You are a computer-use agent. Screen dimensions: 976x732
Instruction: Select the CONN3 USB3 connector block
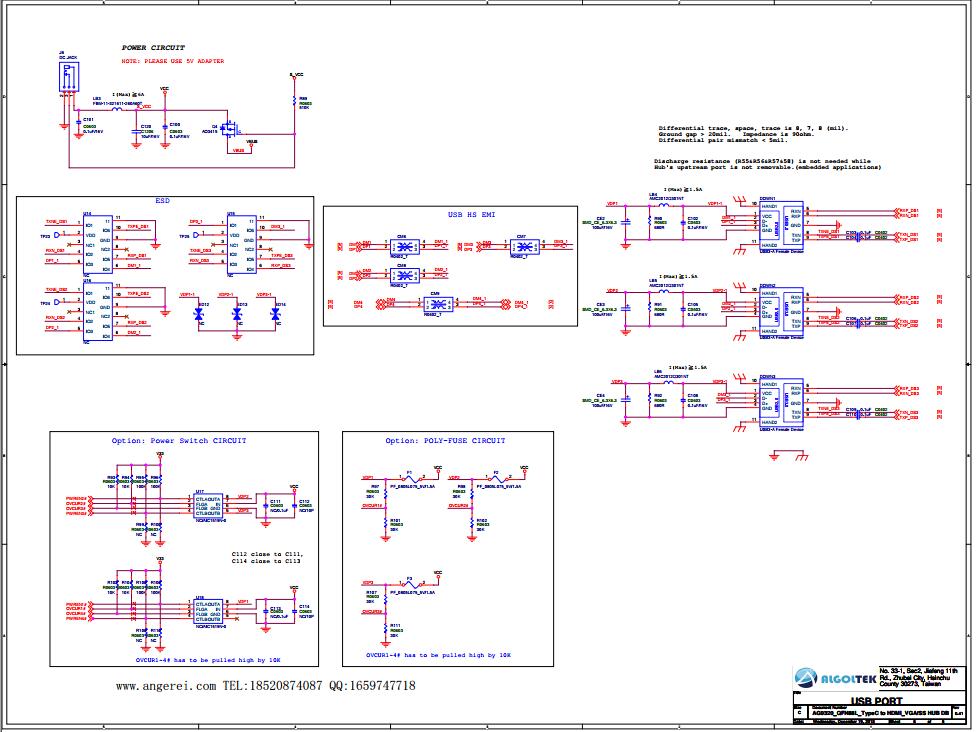[x=781, y=405]
